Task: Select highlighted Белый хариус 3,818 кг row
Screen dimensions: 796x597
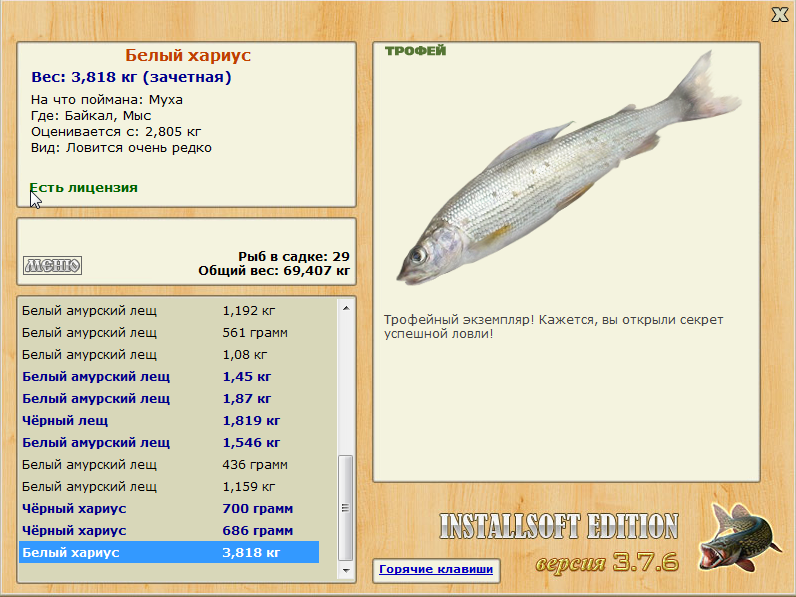Action: [x=169, y=552]
